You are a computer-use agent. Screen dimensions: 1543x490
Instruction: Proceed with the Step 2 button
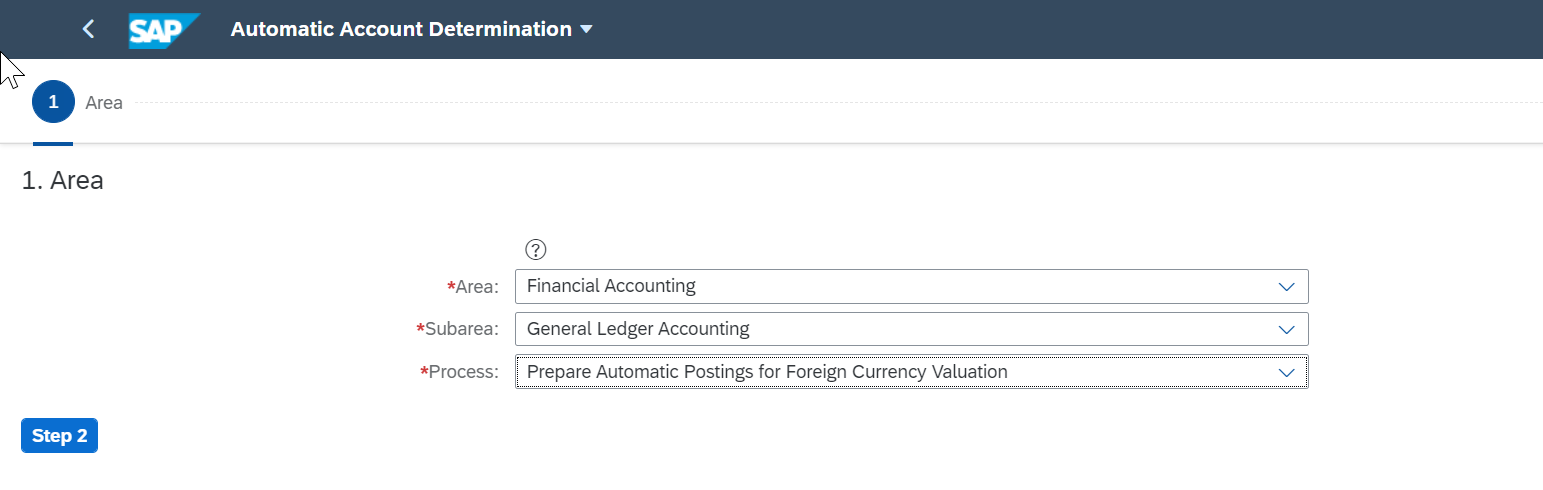[x=59, y=436]
